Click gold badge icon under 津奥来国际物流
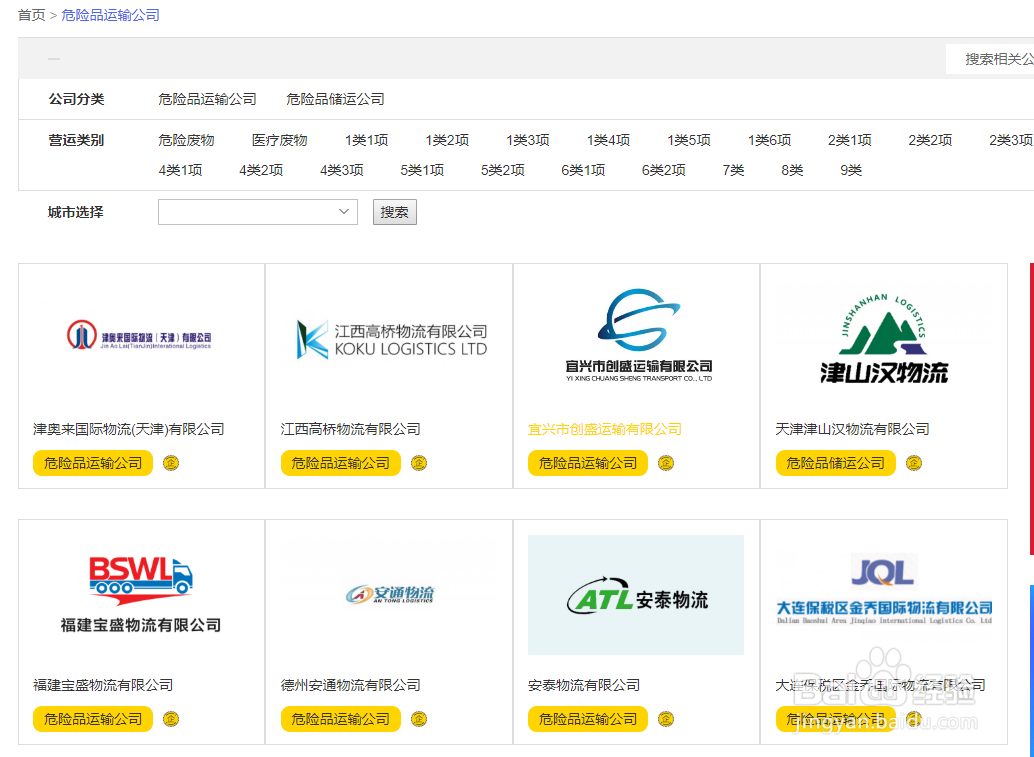This screenshot has width=1034, height=757. (171, 463)
